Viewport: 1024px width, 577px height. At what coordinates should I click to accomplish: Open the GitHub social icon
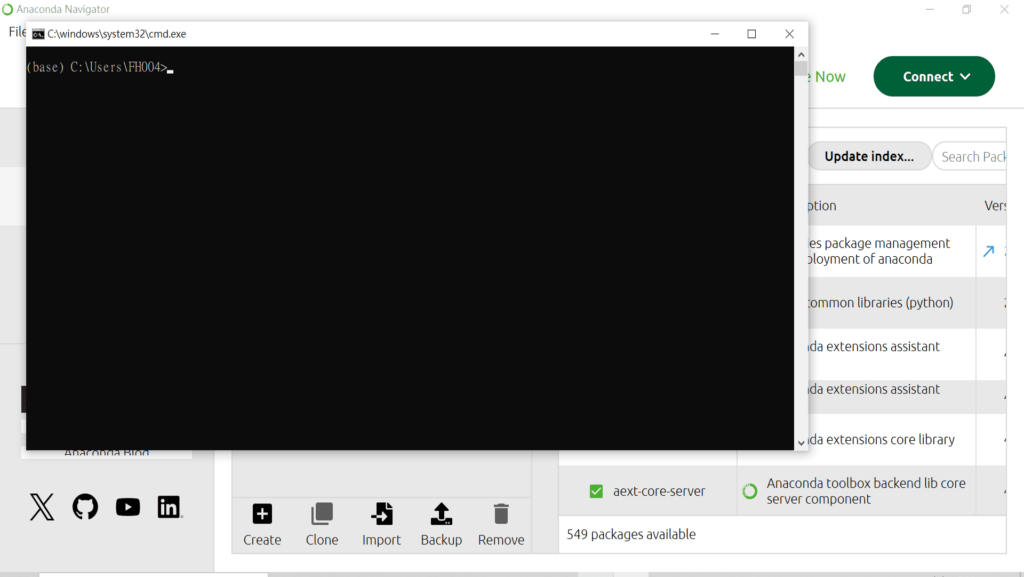pos(85,507)
